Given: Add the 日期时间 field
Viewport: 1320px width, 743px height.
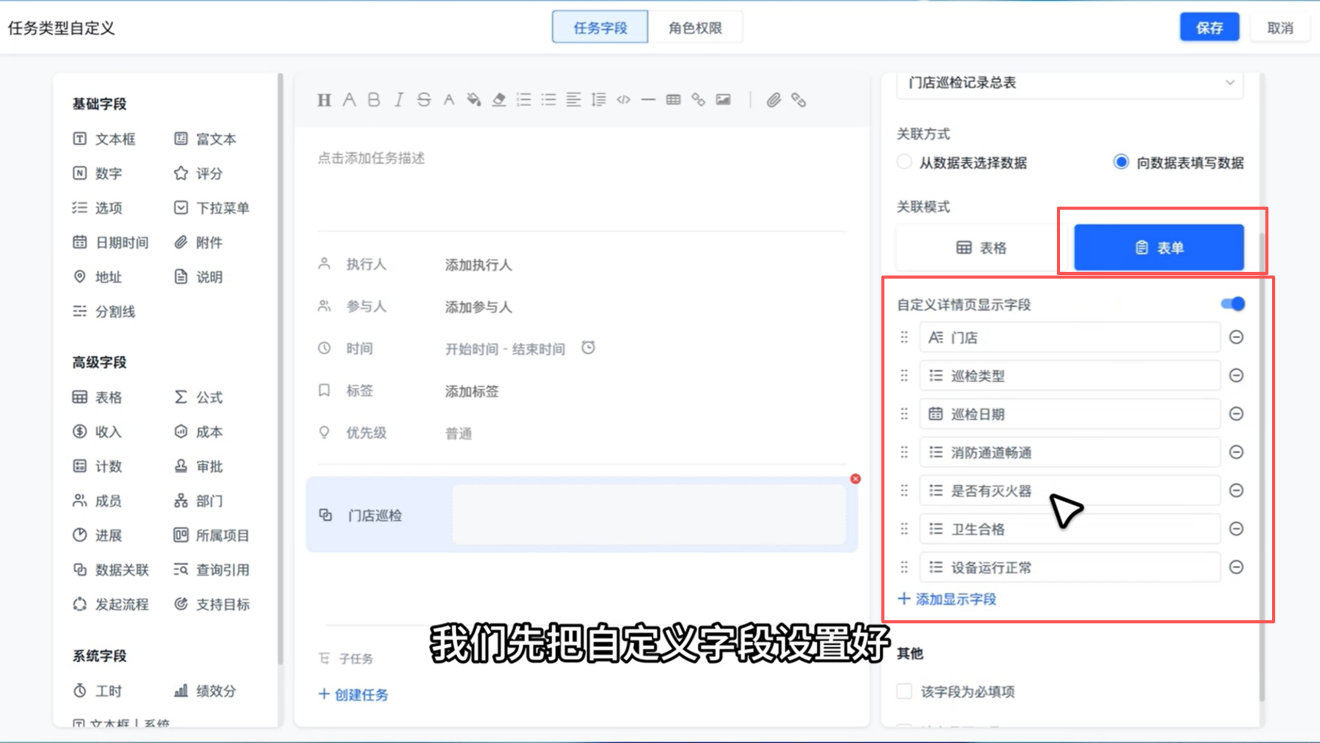Looking at the screenshot, I should (x=111, y=242).
